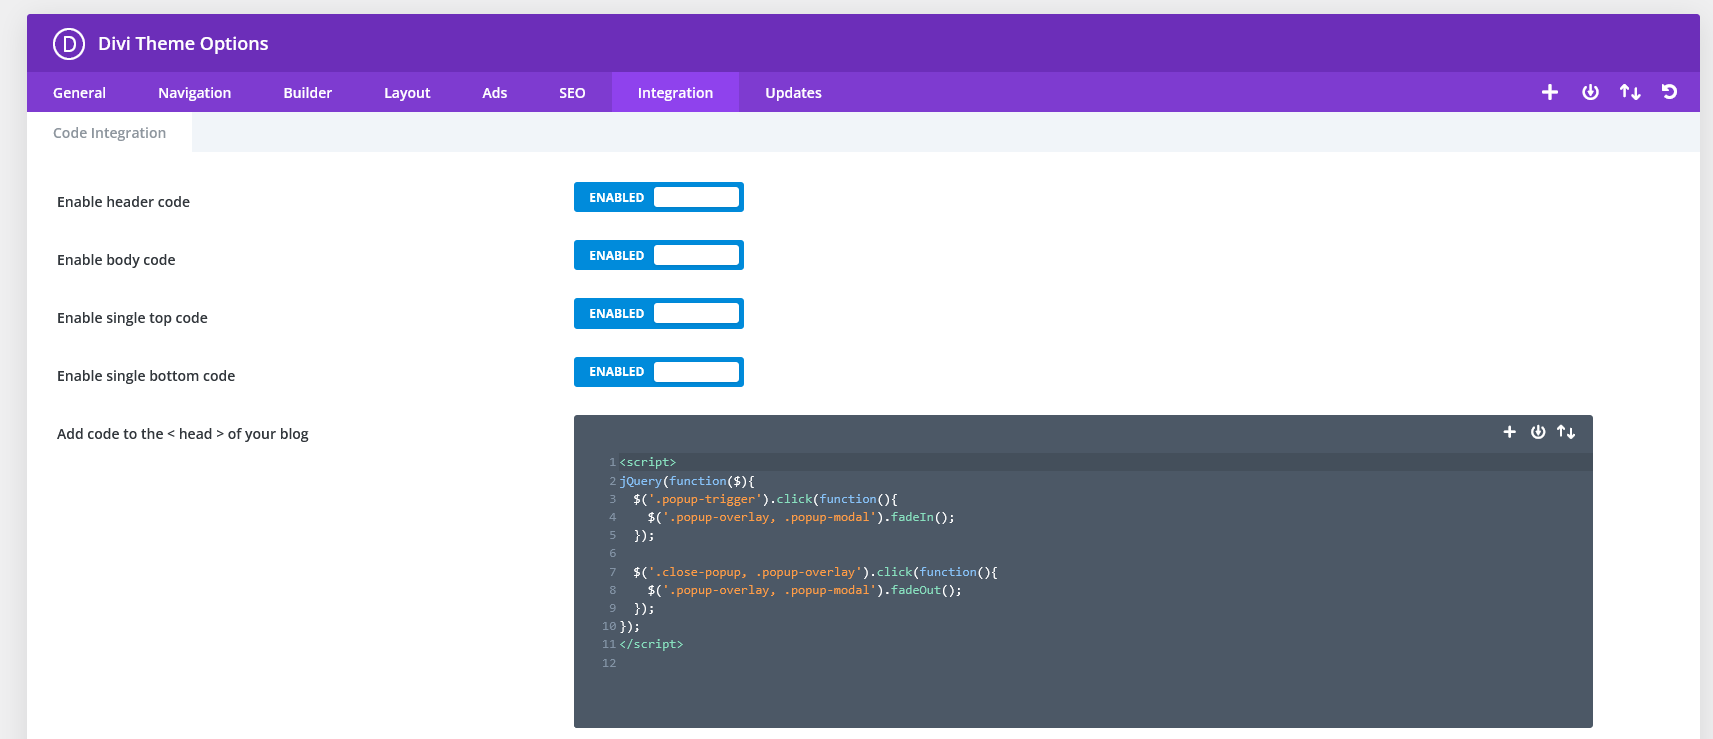Click the power icon in the code editor
Viewport: 1713px width, 739px height.
coord(1538,432)
